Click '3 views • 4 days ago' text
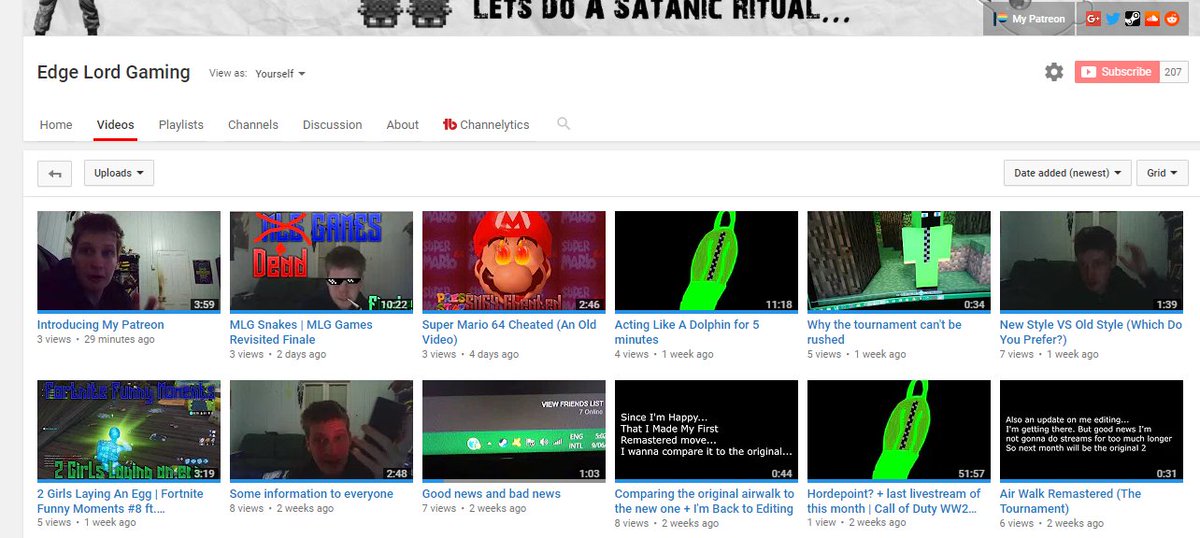1200x538 pixels. click(x=470, y=354)
